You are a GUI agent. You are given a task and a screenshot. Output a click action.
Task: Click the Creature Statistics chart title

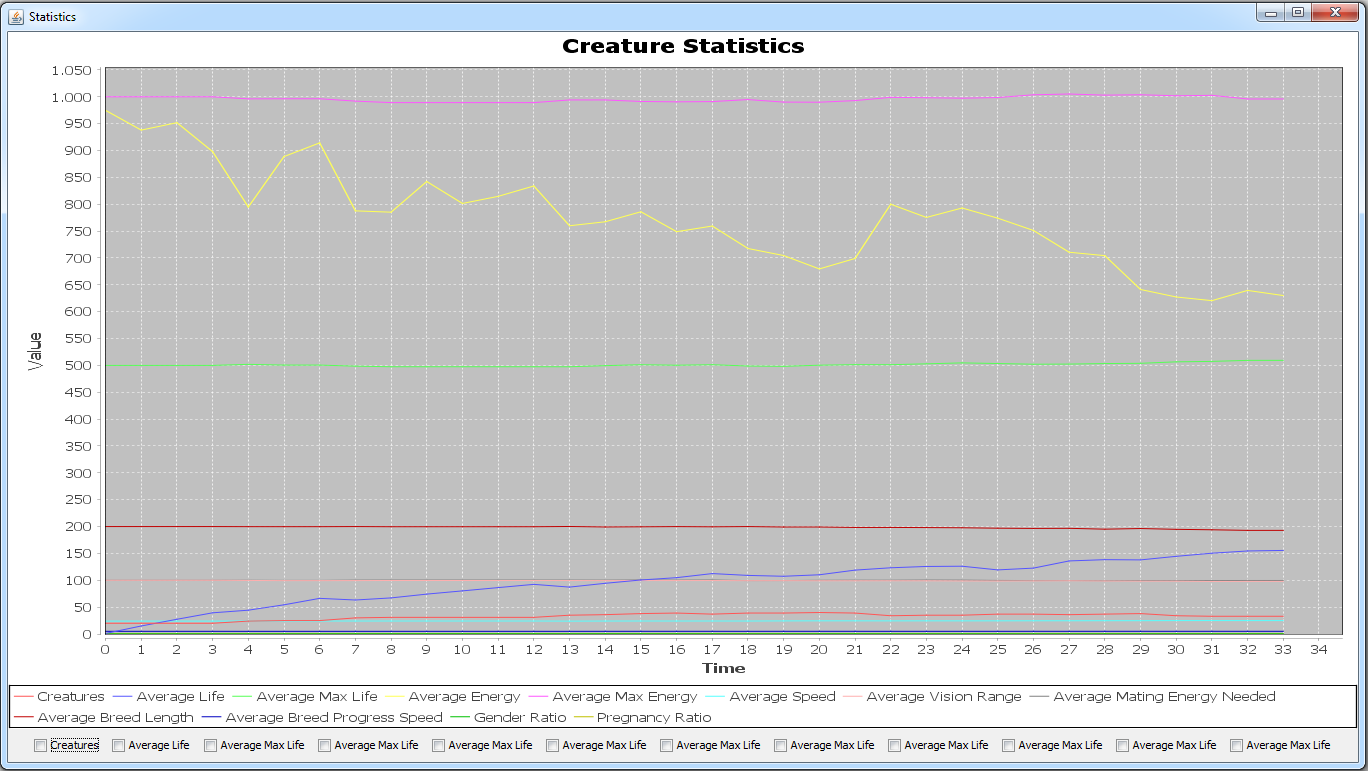683,46
